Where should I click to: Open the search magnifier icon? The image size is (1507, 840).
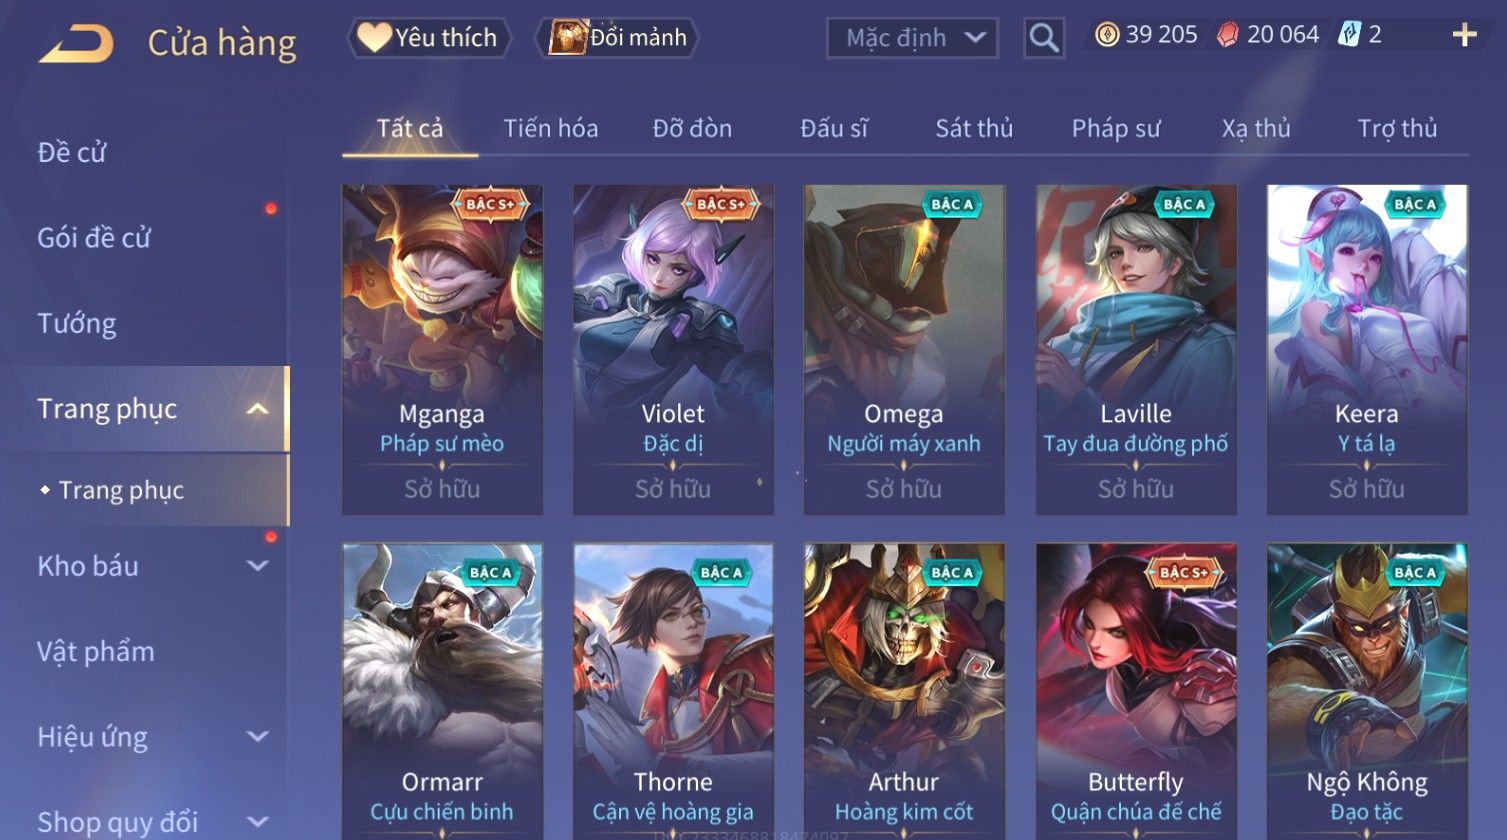1044,38
